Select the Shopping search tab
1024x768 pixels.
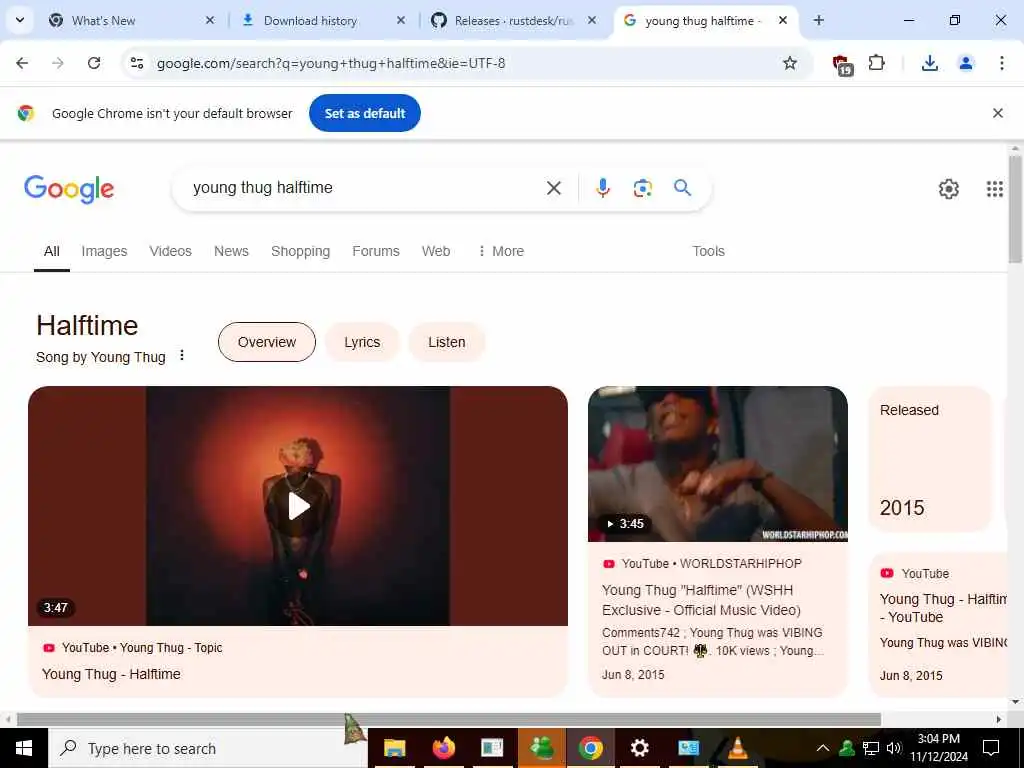tap(300, 251)
